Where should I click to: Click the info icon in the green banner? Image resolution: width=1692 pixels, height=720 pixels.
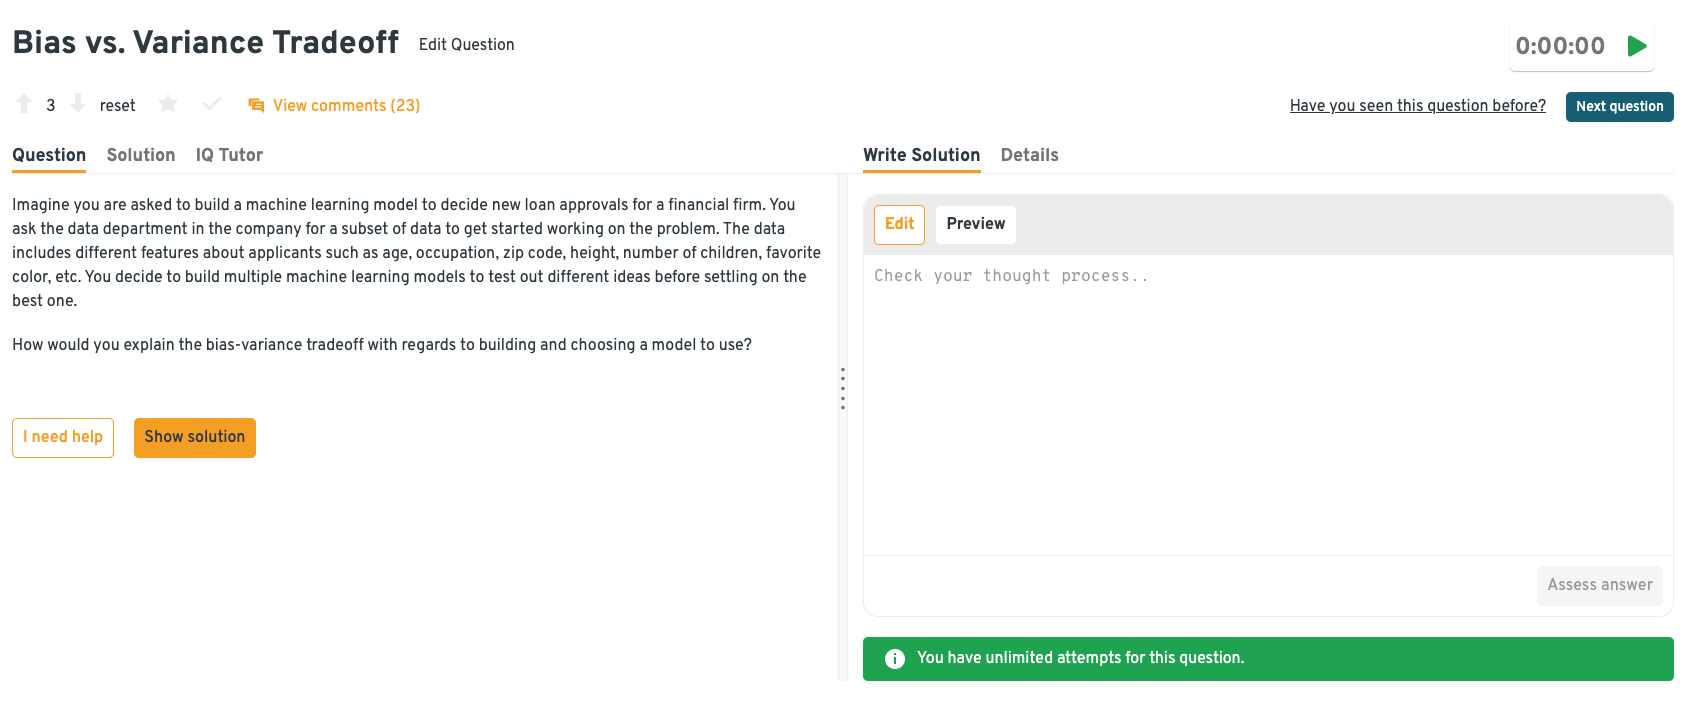coord(895,658)
